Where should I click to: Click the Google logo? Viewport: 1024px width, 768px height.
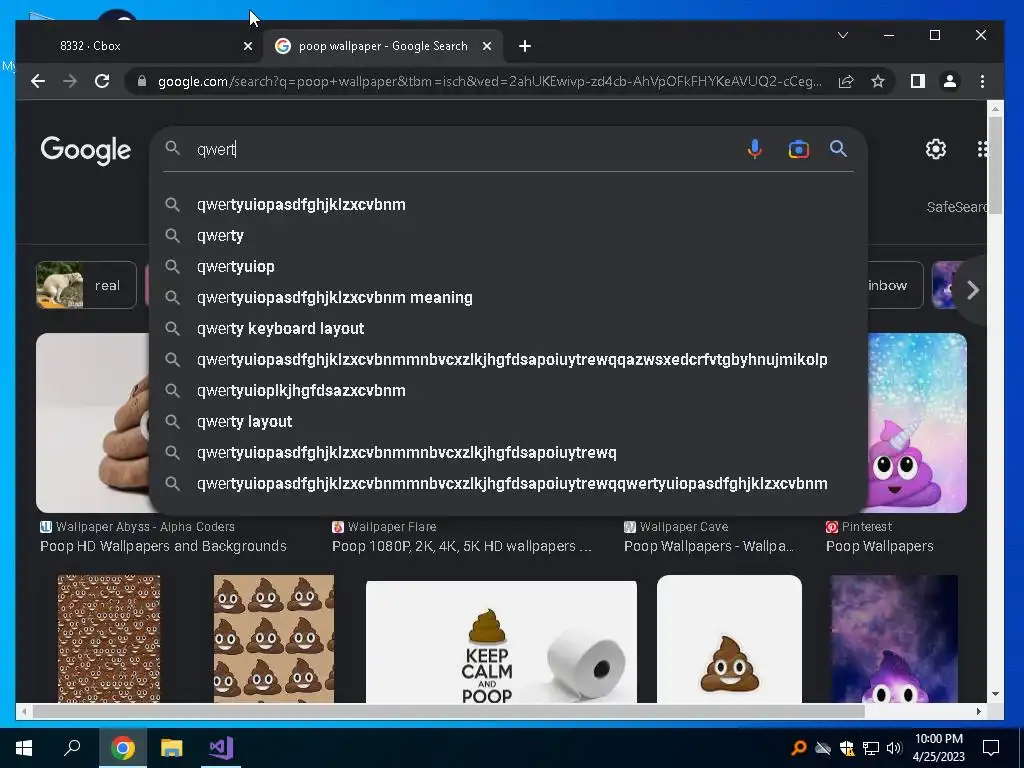point(86,151)
